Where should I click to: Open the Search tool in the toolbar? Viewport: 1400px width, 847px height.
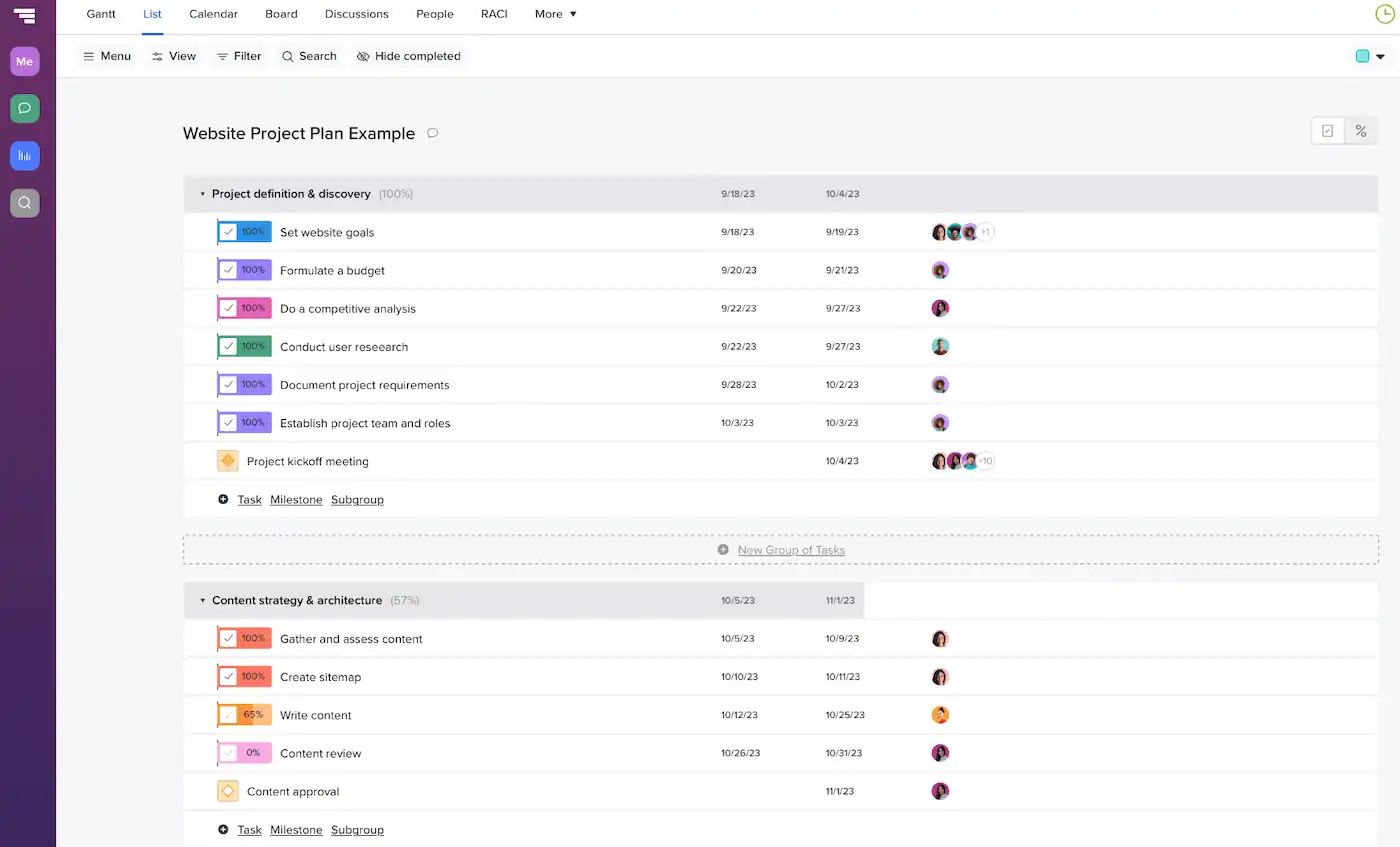[309, 56]
